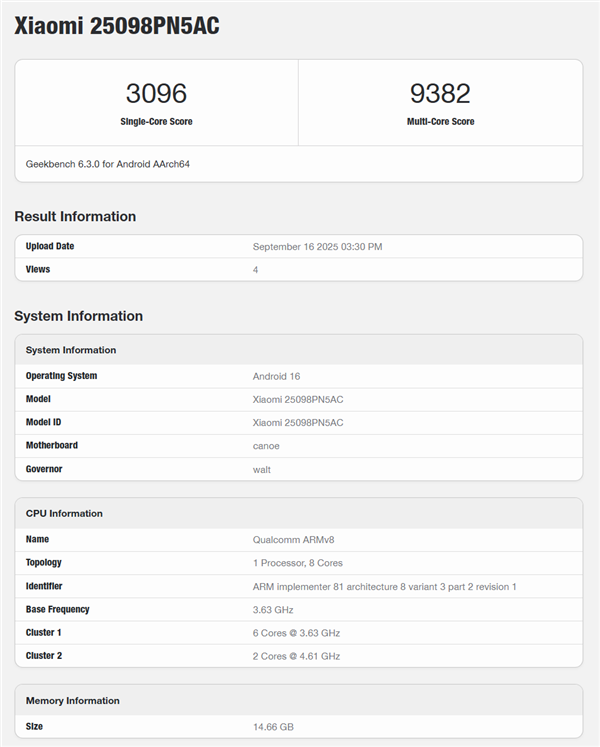Click the Android 16 operating system value

[x=276, y=376]
